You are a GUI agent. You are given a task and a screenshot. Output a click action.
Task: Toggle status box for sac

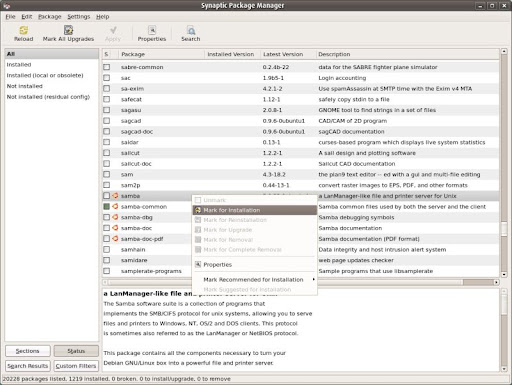(107, 78)
